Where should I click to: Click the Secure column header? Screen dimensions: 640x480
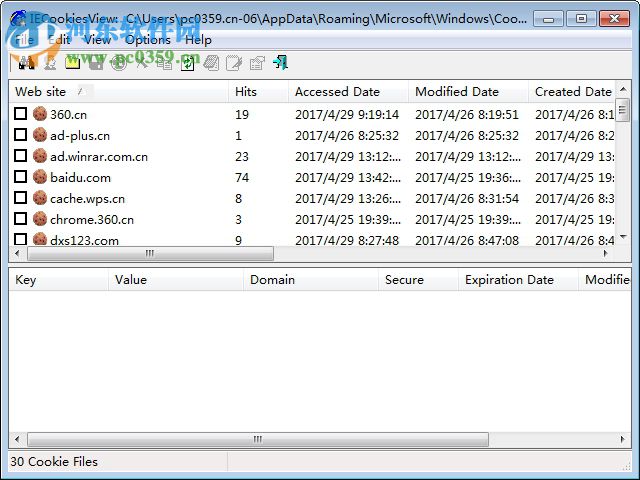[418, 280]
